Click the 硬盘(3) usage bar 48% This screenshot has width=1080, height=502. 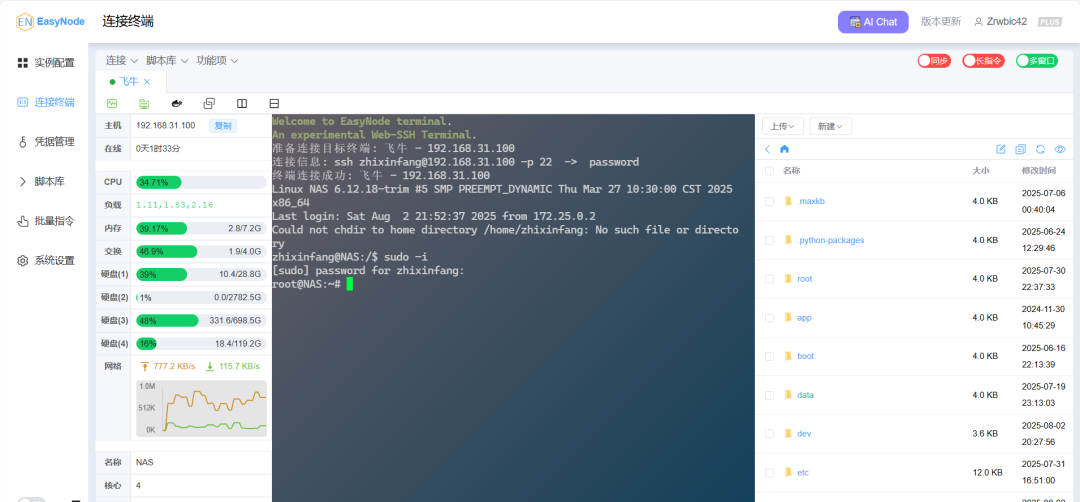coord(201,320)
